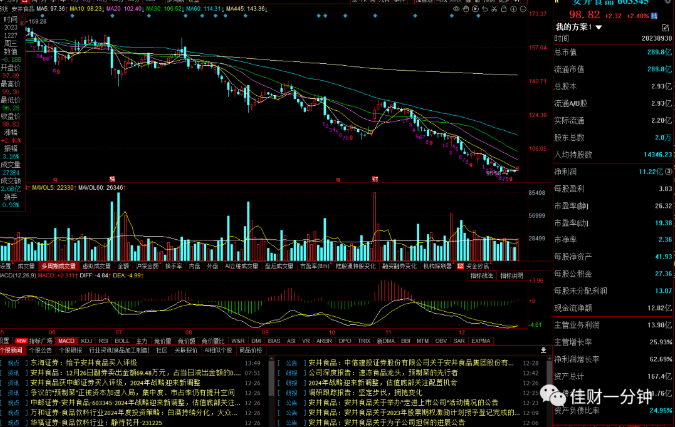
Task: Open the 个股研报 tab
Action: [71, 350]
